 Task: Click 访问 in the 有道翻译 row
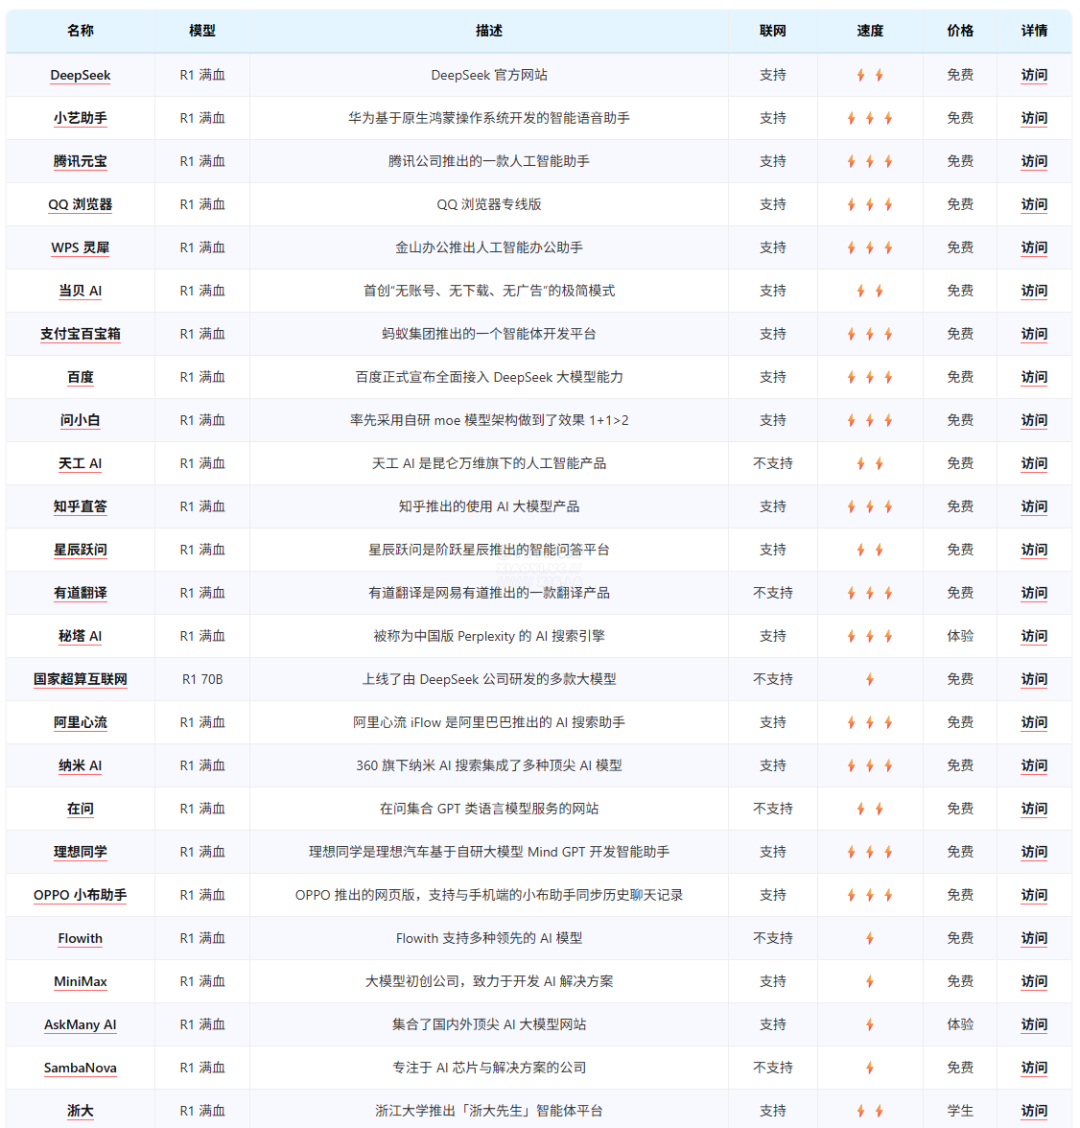[1034, 593]
